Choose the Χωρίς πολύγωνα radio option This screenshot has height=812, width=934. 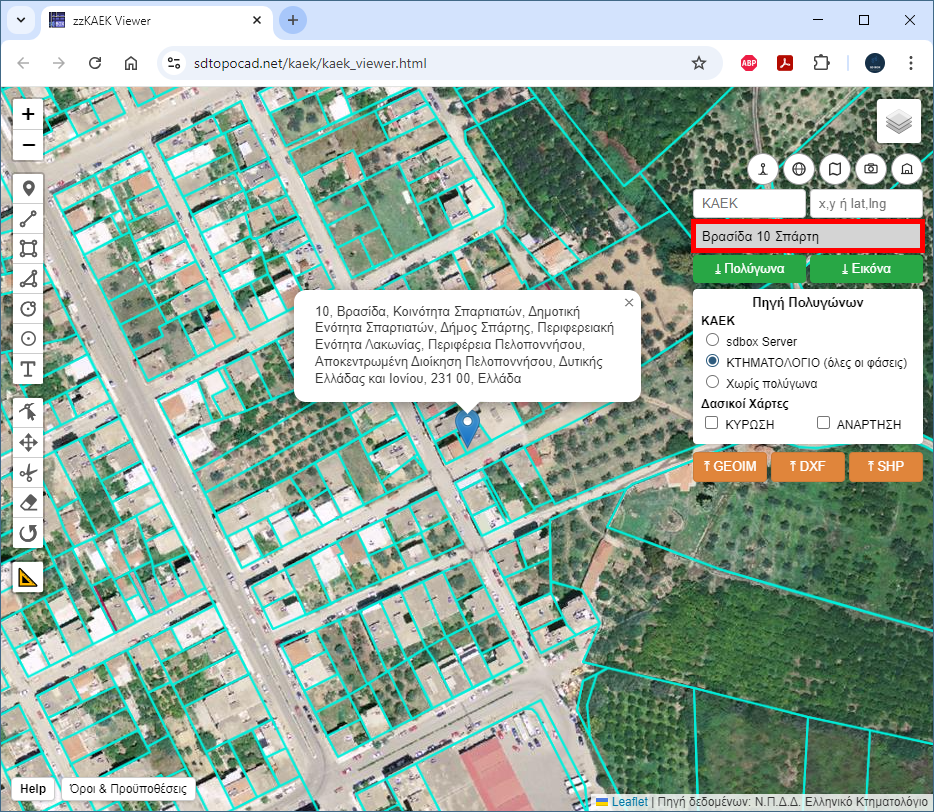(713, 382)
